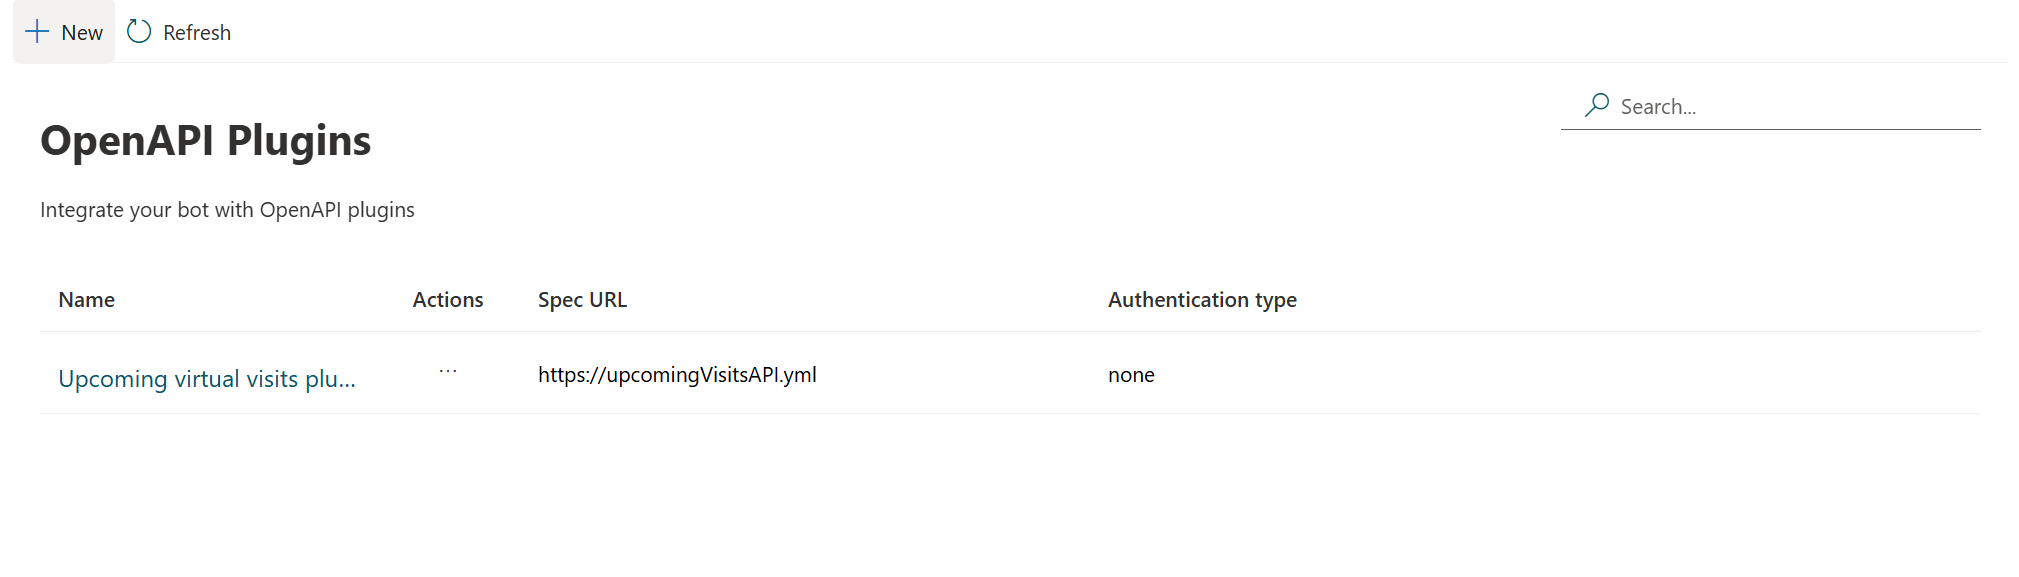Click the 'none' authentication type cell
2019x577 pixels.
click(x=1131, y=375)
